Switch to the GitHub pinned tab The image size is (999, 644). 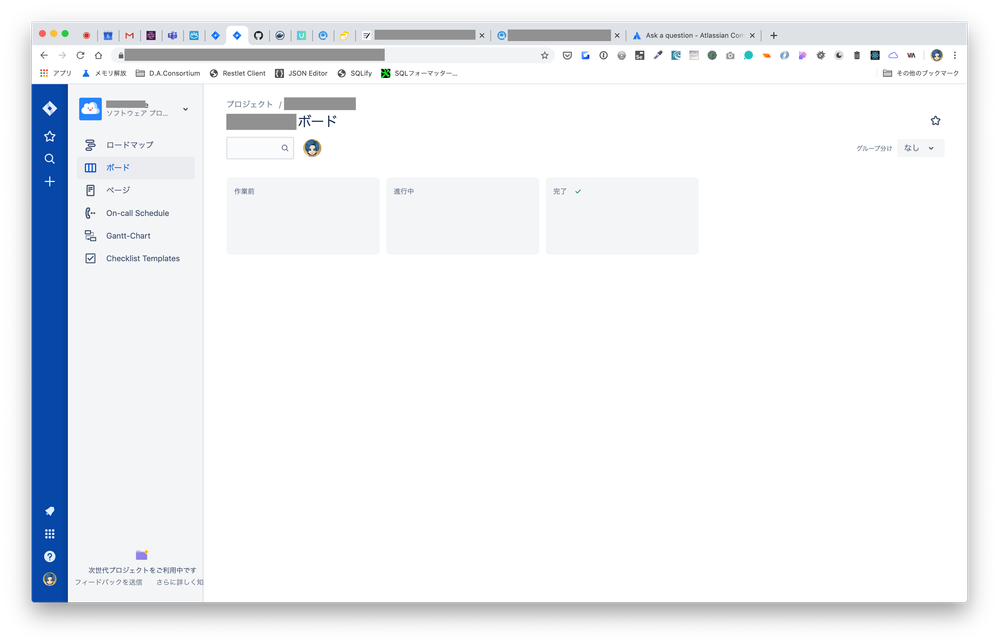point(258,36)
